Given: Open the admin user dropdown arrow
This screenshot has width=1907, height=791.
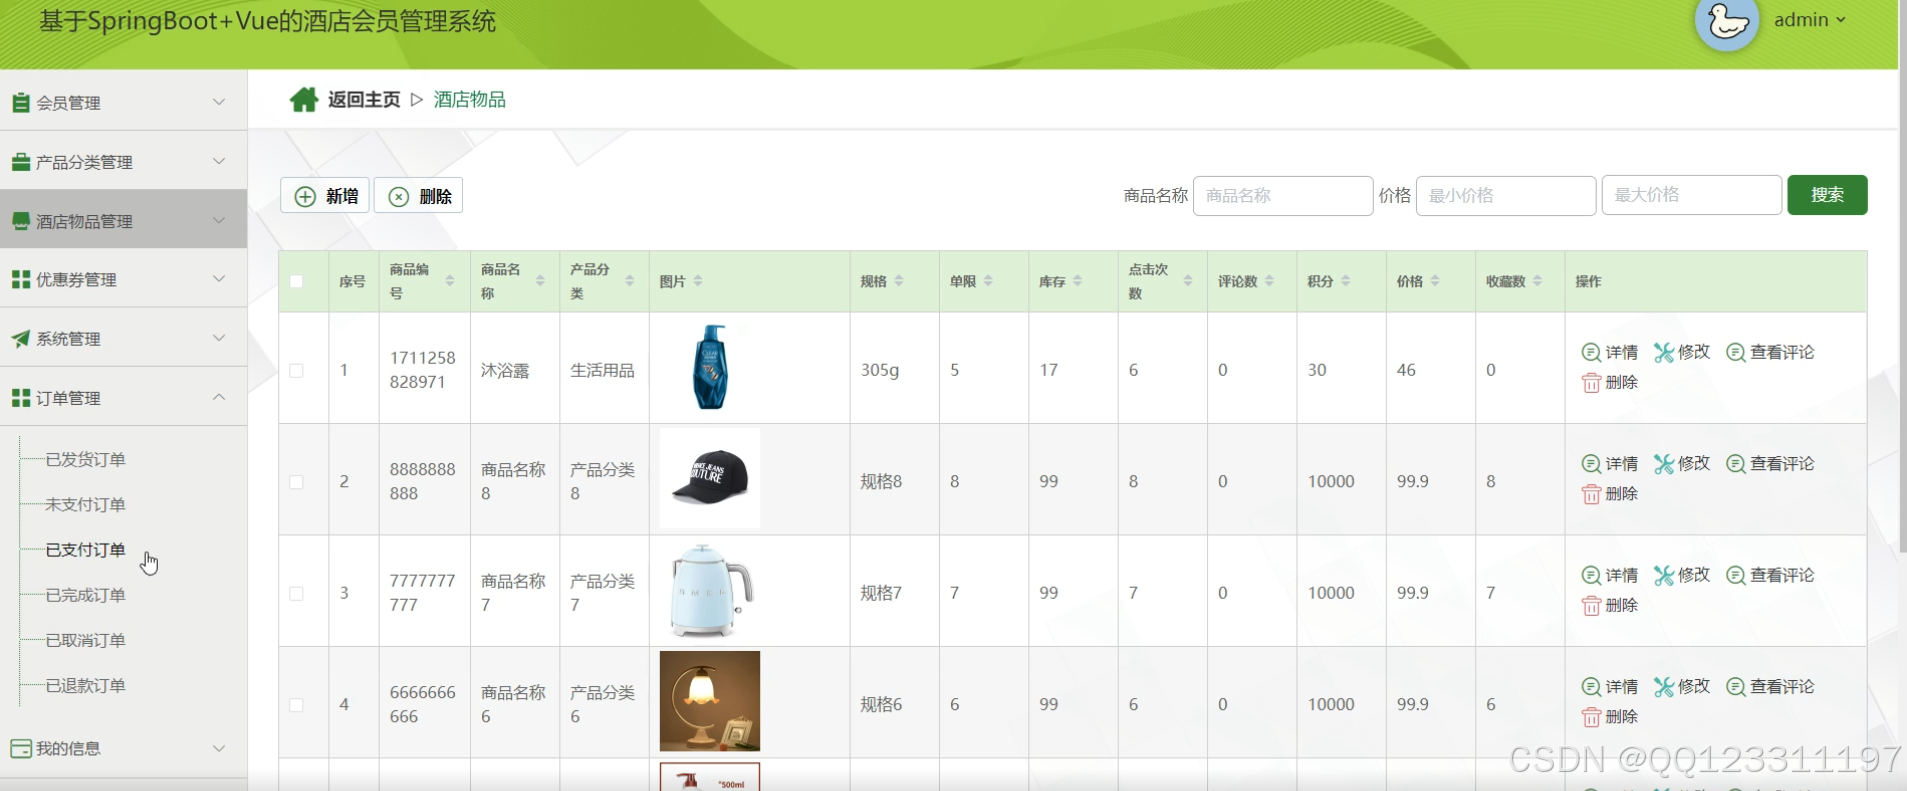Looking at the screenshot, I should [x=1841, y=20].
